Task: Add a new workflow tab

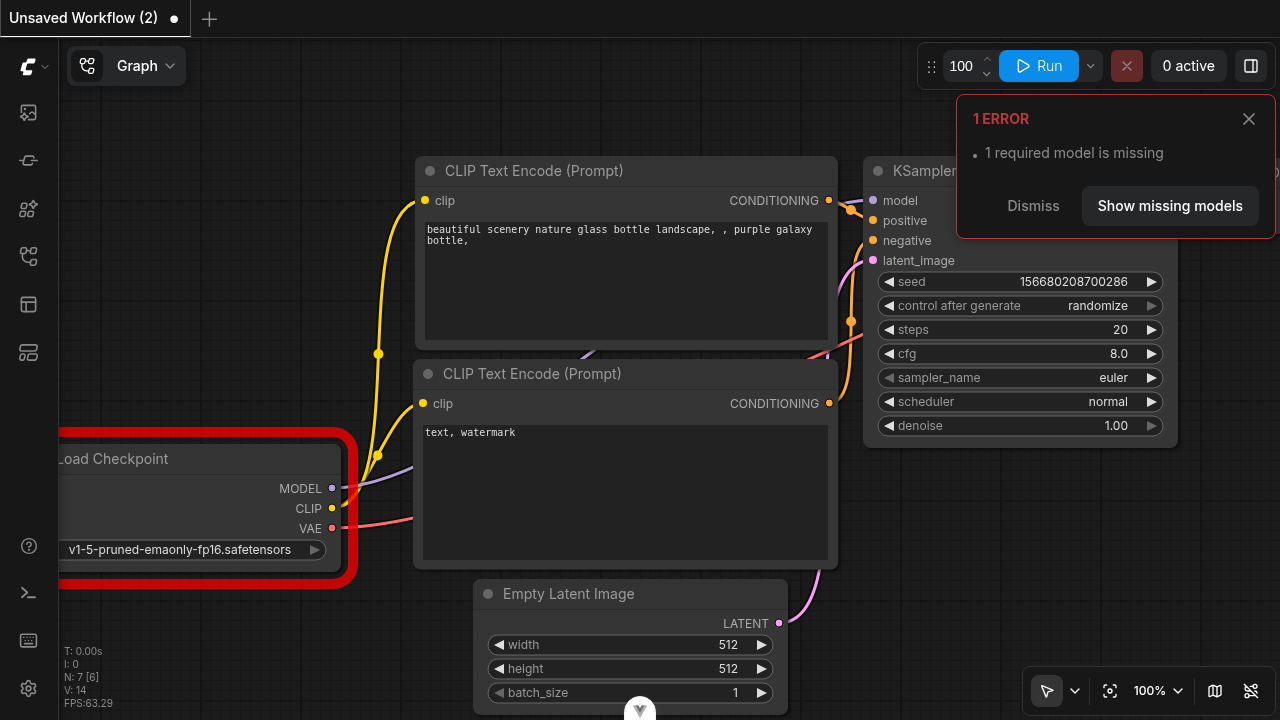Action: click(209, 19)
